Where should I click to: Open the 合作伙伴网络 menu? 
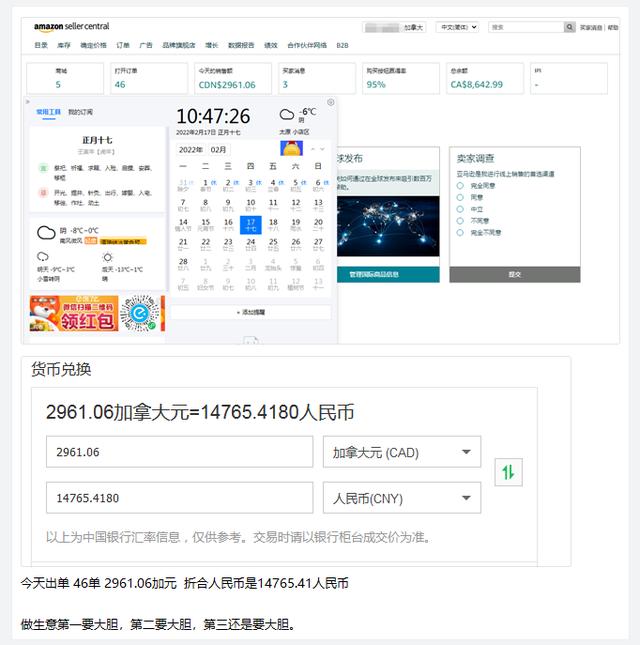pyautogui.click(x=307, y=45)
